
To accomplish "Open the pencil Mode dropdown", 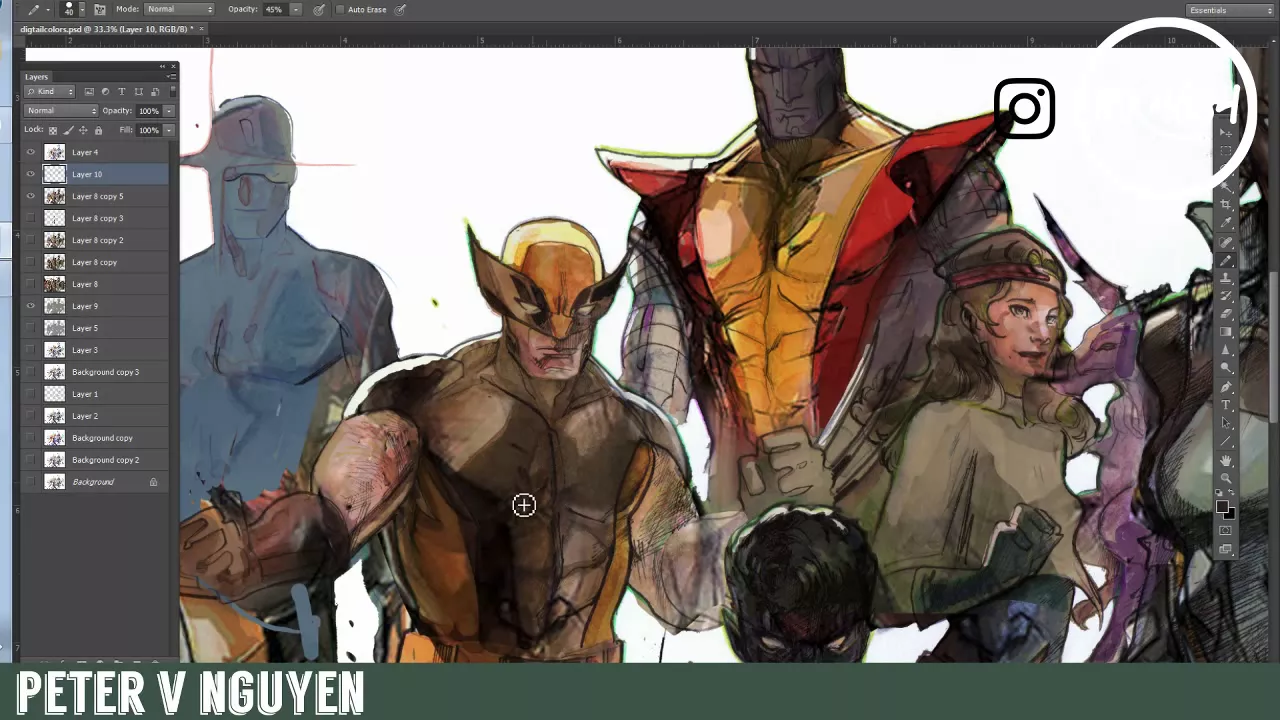I will pos(179,9).
